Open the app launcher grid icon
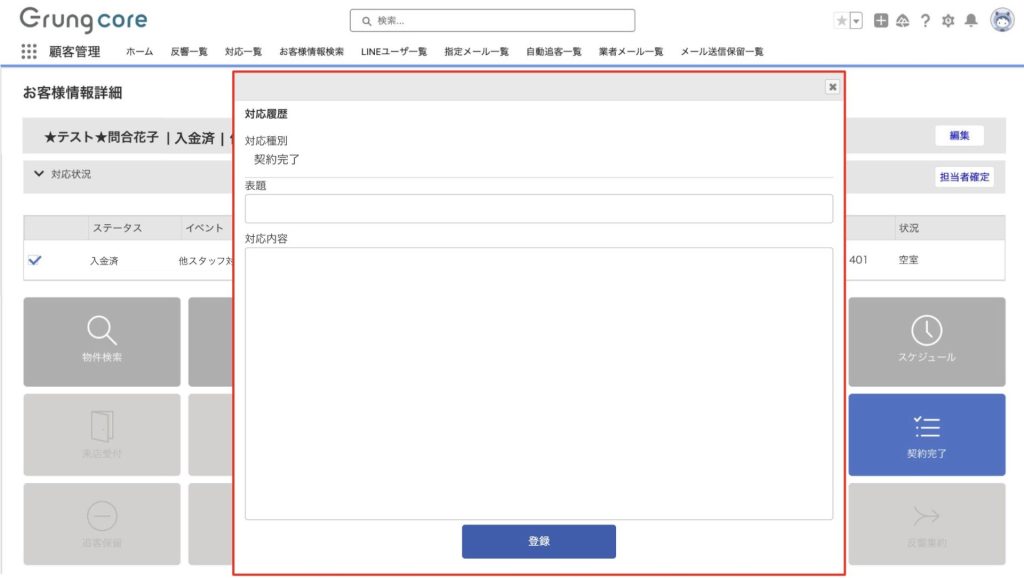 (x=29, y=52)
